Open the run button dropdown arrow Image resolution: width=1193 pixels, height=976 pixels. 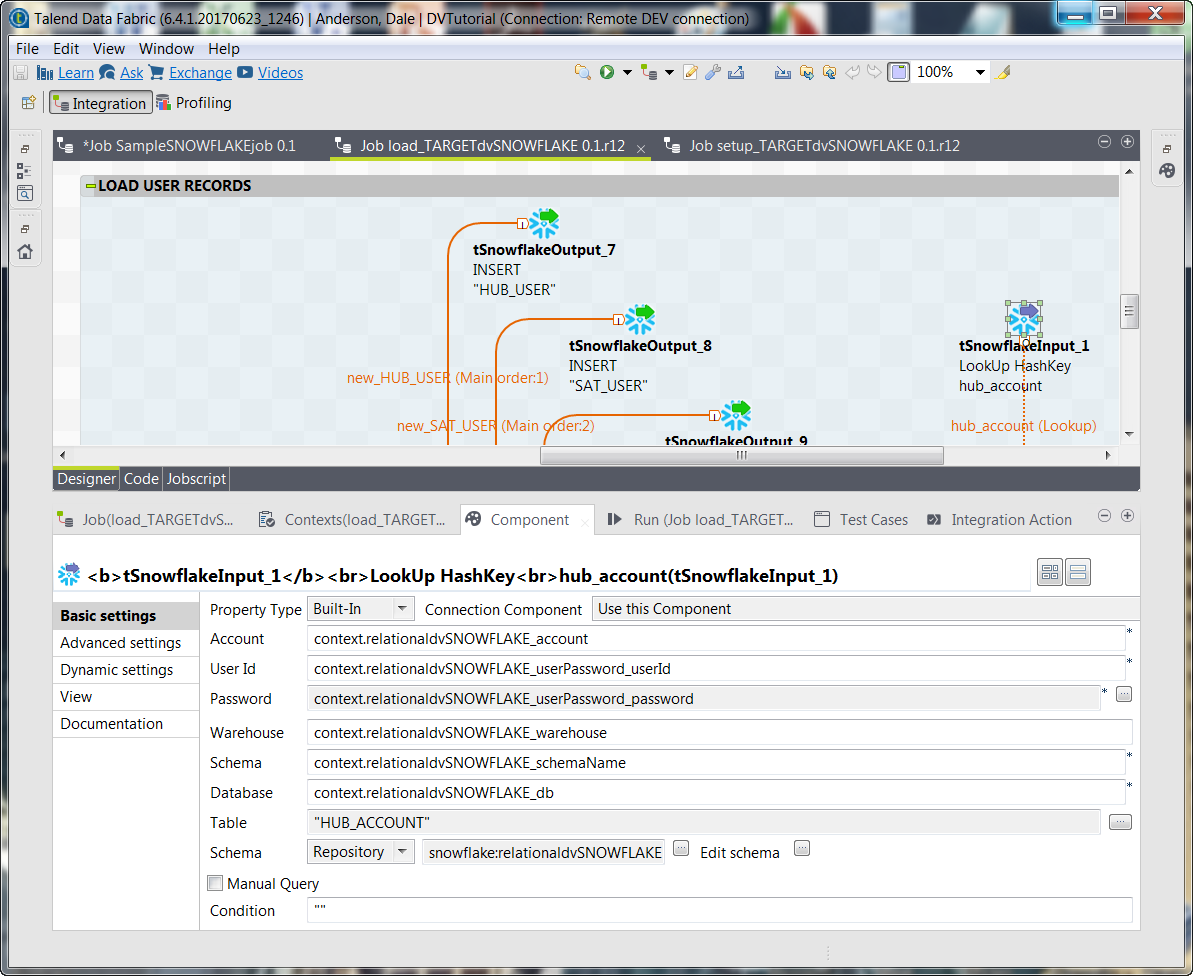627,72
